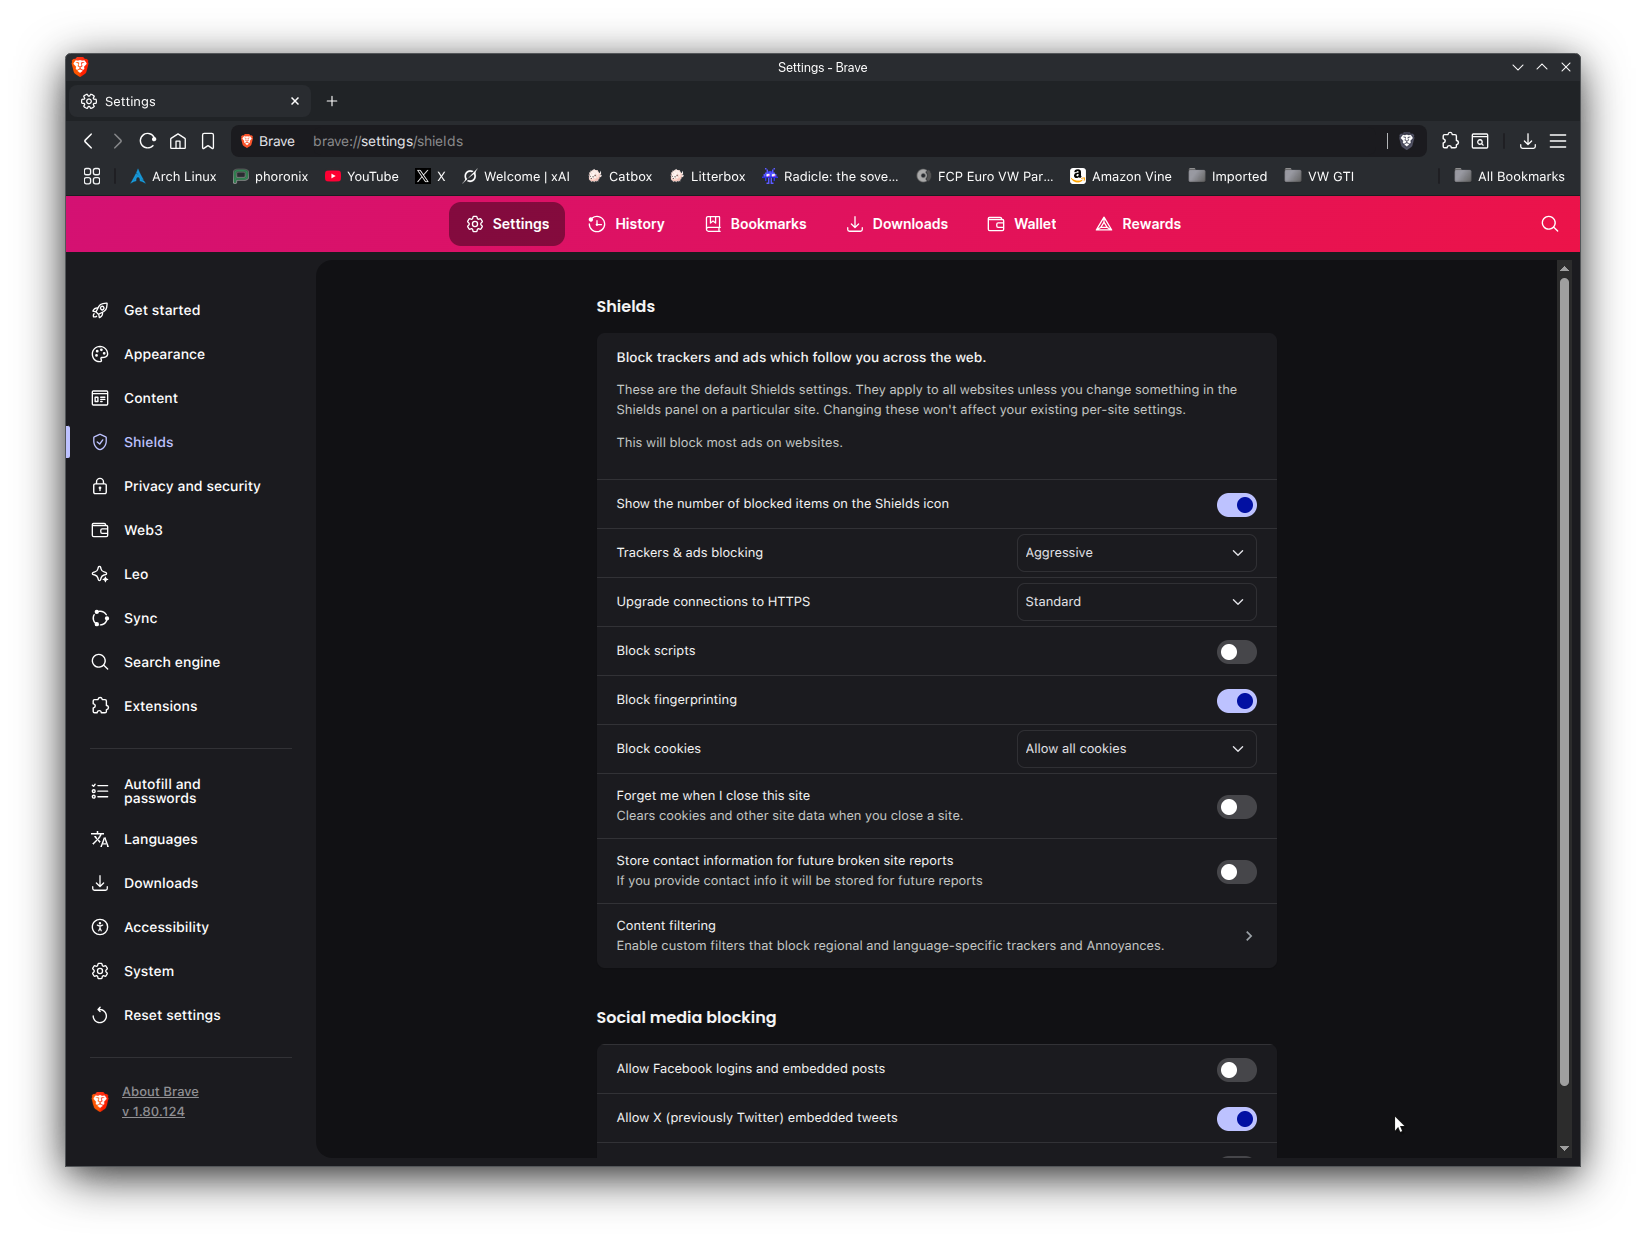This screenshot has width=1646, height=1244.
Task: Click the sidebar panel toggle icon
Action: (x=1480, y=141)
